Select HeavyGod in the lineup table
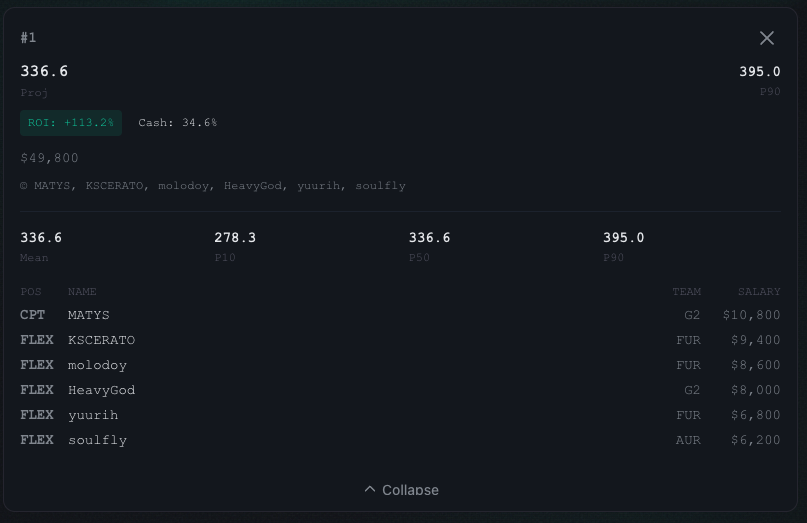The width and height of the screenshot is (807, 523). click(x=101, y=390)
